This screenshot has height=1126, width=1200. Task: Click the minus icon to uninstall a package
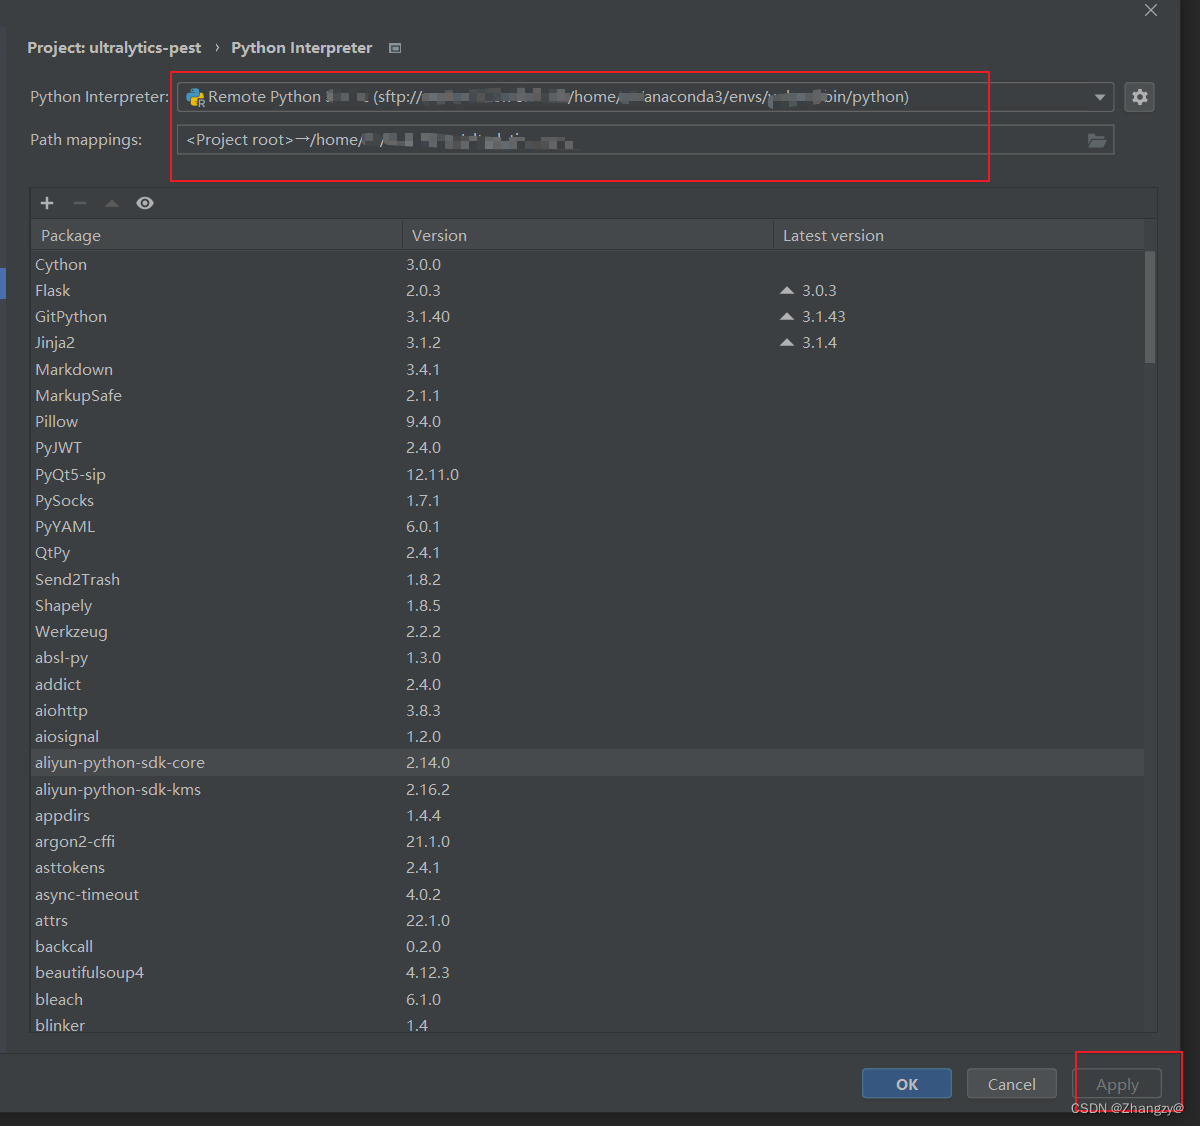click(x=80, y=203)
